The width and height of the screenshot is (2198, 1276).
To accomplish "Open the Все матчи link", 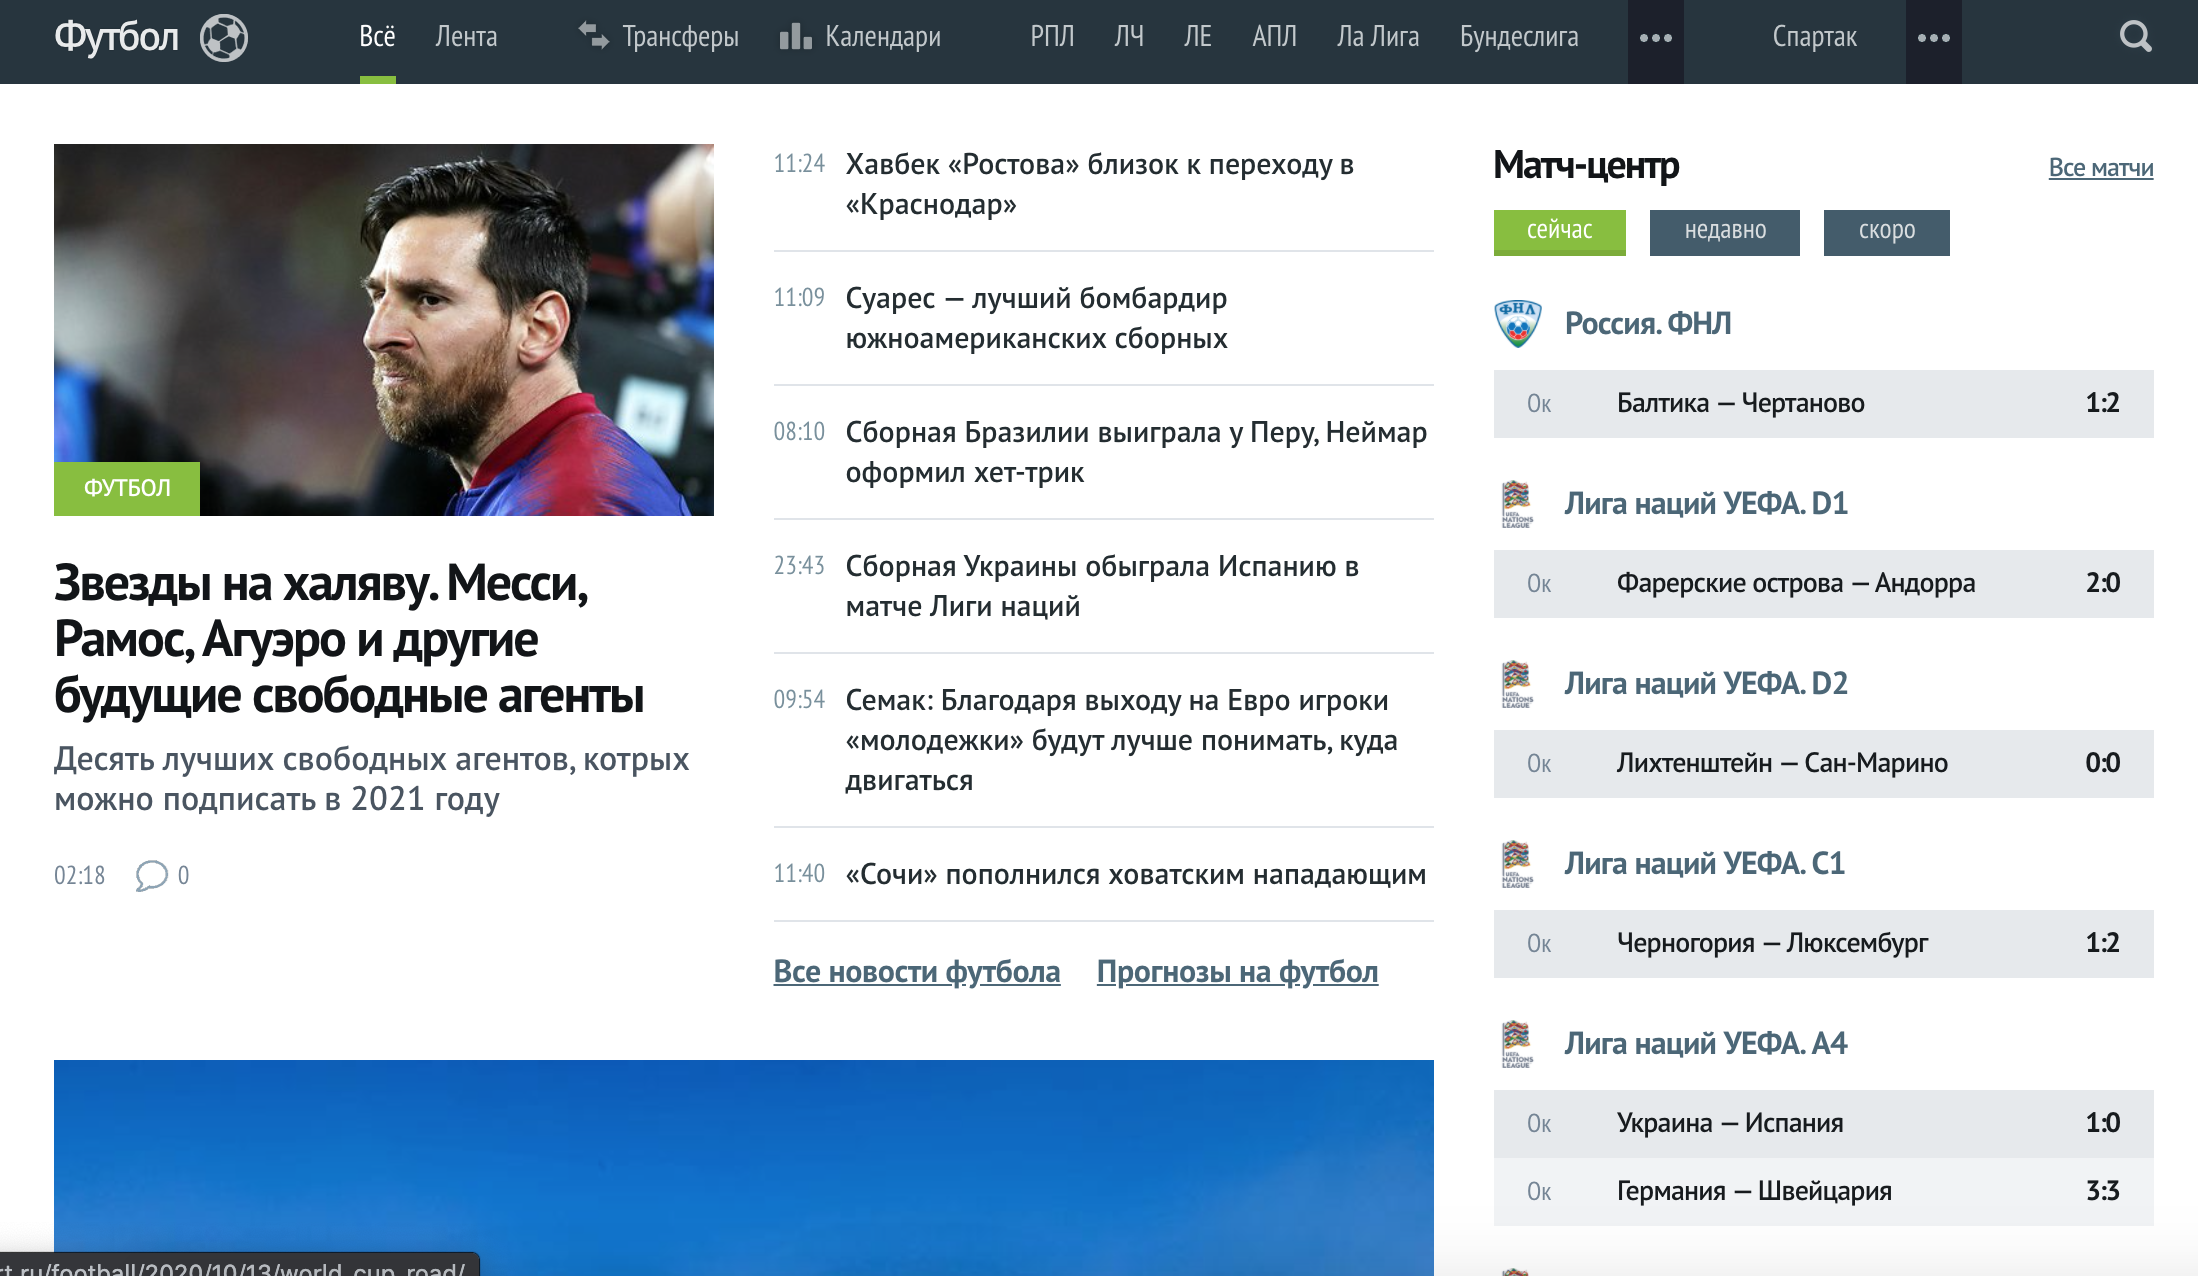I will tap(2100, 168).
